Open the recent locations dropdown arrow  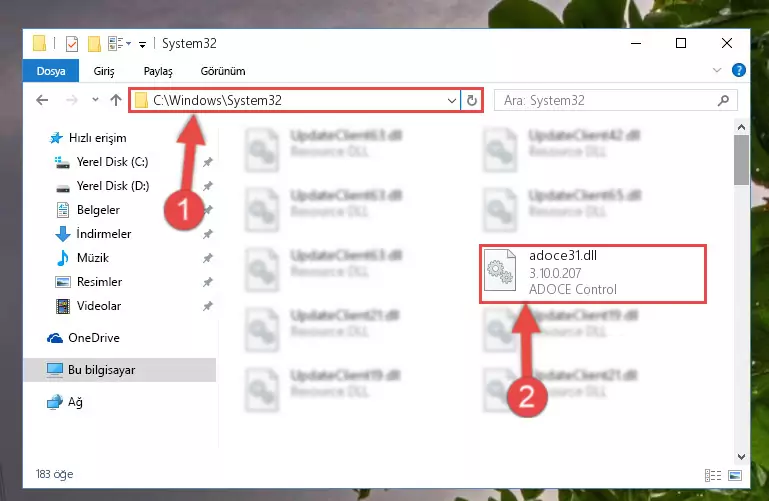(x=95, y=100)
